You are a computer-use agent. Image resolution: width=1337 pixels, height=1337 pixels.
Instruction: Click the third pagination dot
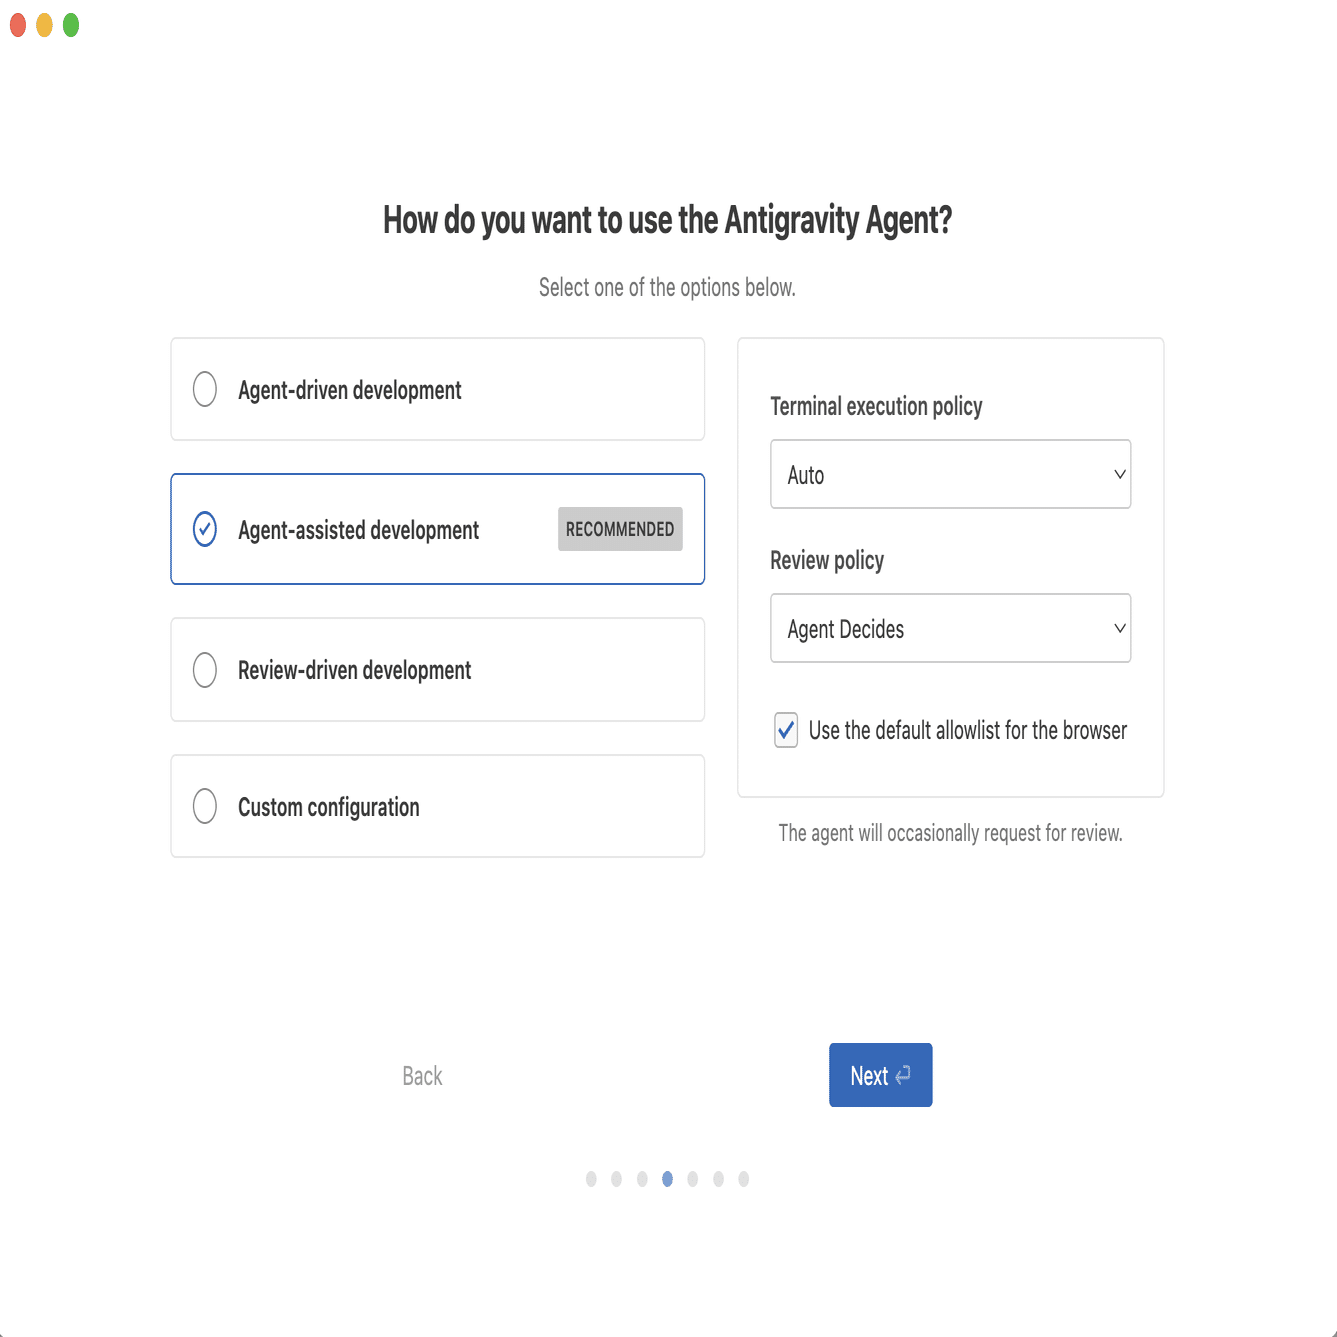pos(642,1179)
